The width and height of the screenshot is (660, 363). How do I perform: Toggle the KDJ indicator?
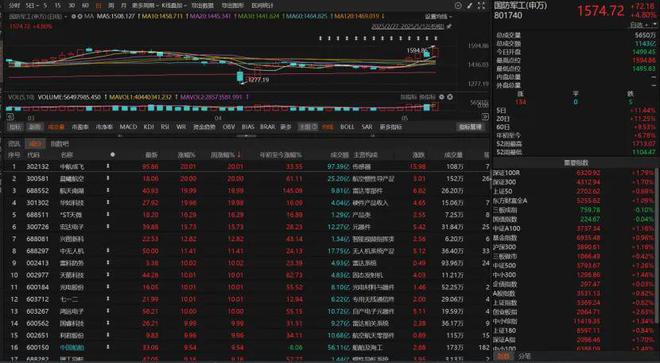pyautogui.click(x=149, y=127)
